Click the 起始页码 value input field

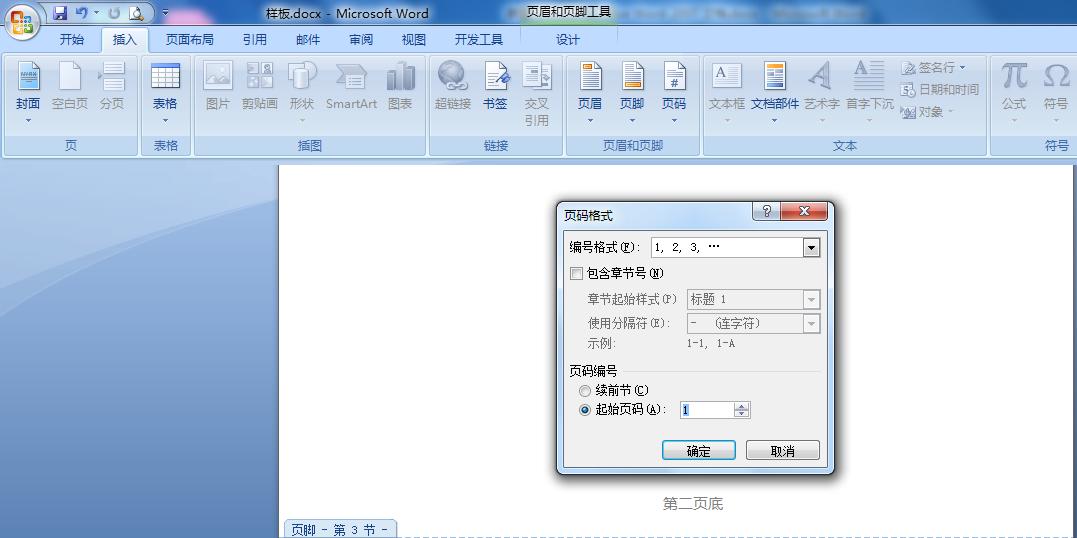707,410
